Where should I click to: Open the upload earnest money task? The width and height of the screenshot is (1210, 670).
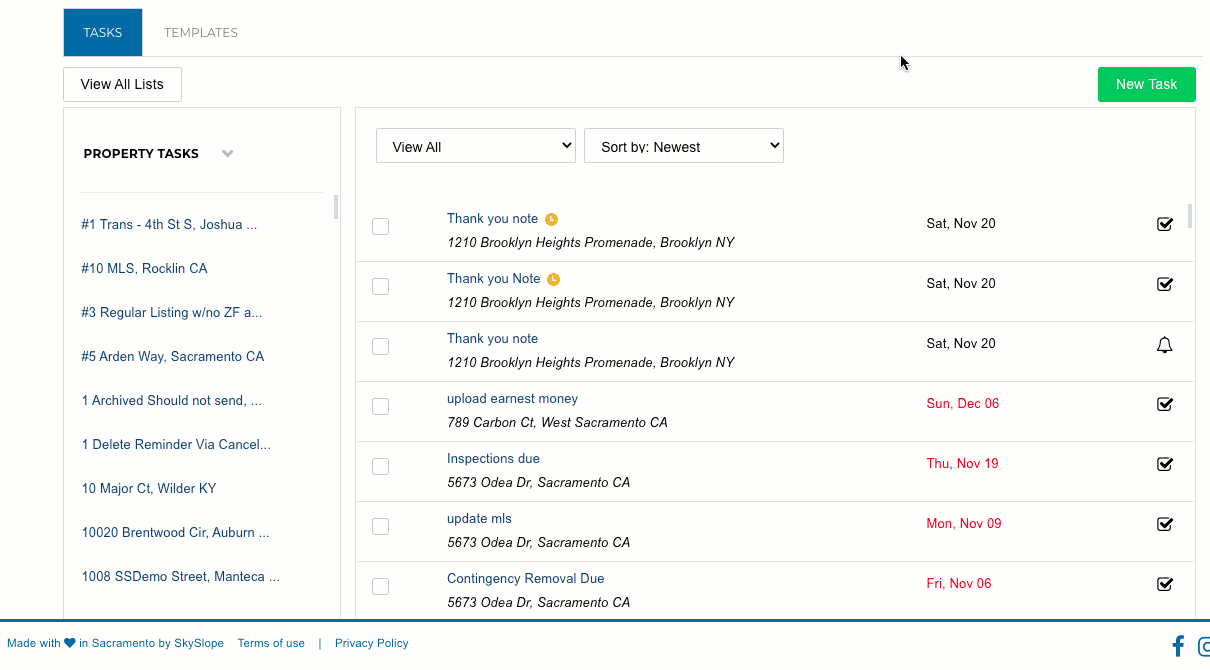coord(512,399)
